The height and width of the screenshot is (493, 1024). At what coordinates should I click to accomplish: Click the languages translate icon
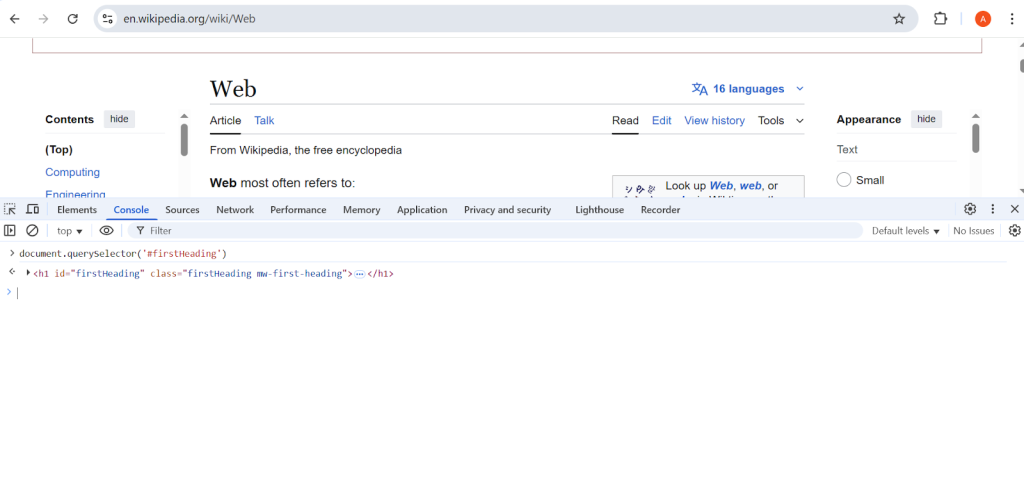click(x=699, y=89)
